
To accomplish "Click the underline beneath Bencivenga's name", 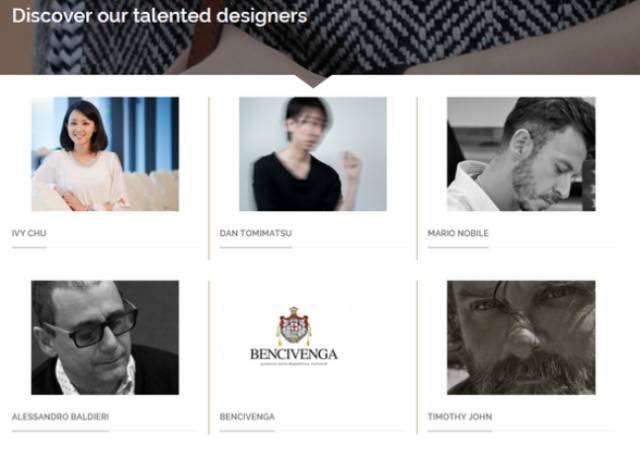I will [247, 431].
